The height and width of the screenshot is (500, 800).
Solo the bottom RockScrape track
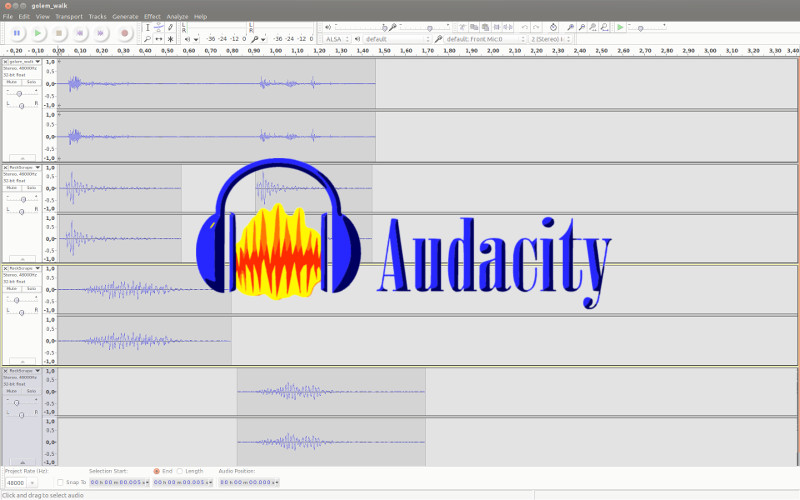[32, 391]
